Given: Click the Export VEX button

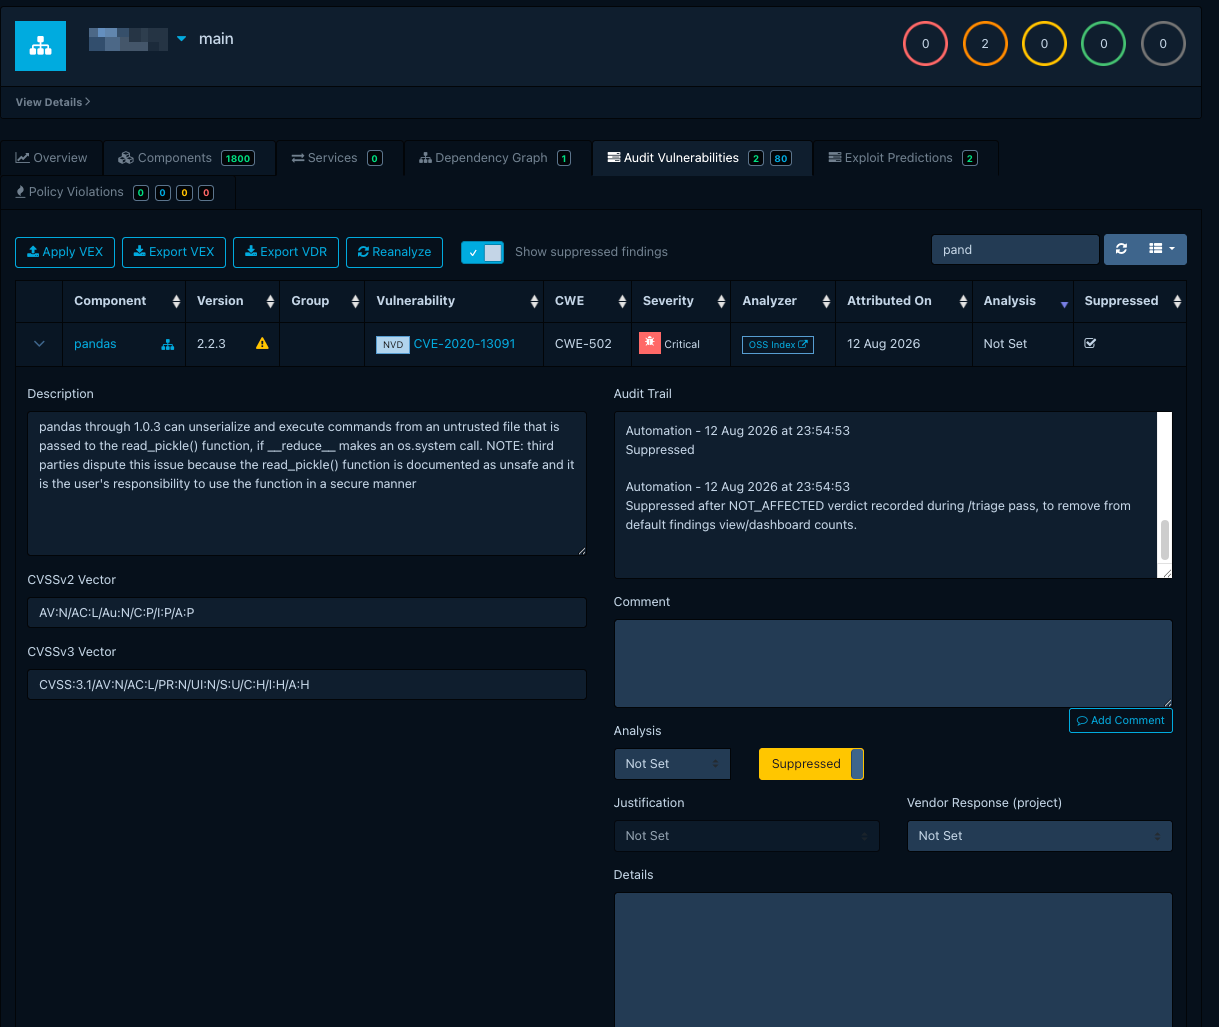Looking at the screenshot, I should (174, 252).
